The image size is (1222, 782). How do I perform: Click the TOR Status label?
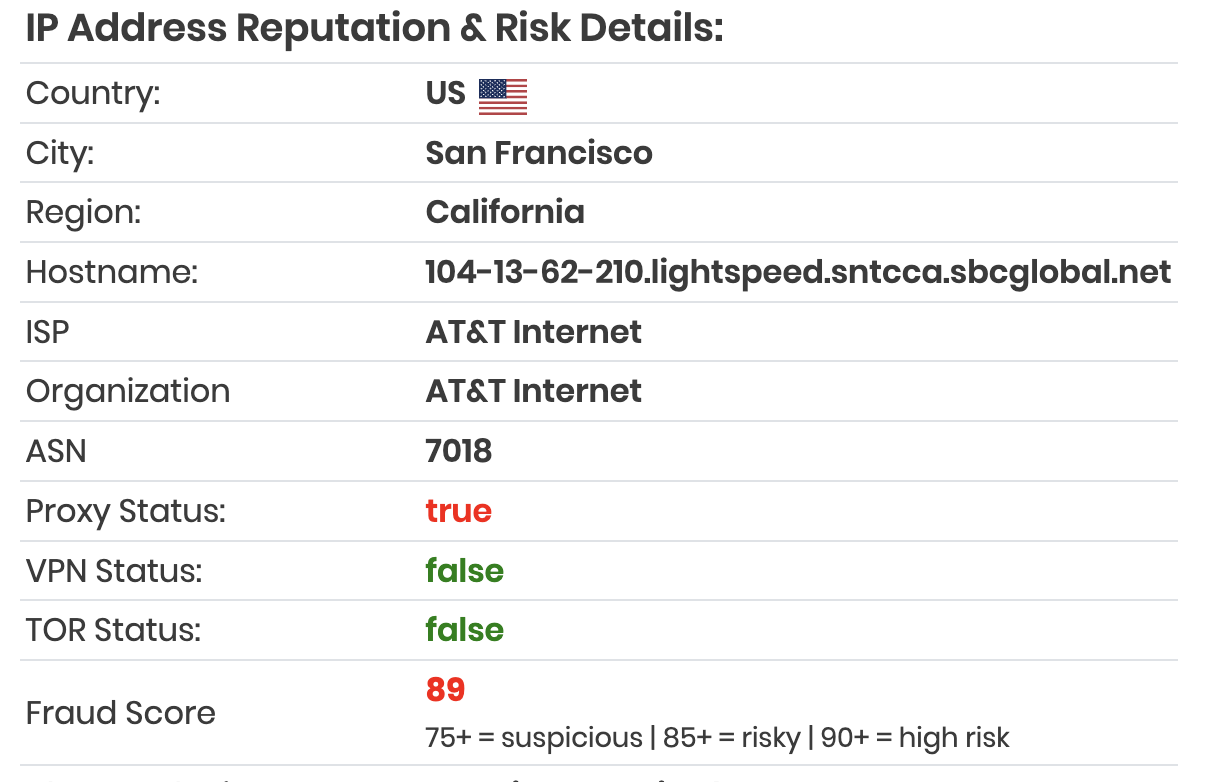(x=114, y=630)
